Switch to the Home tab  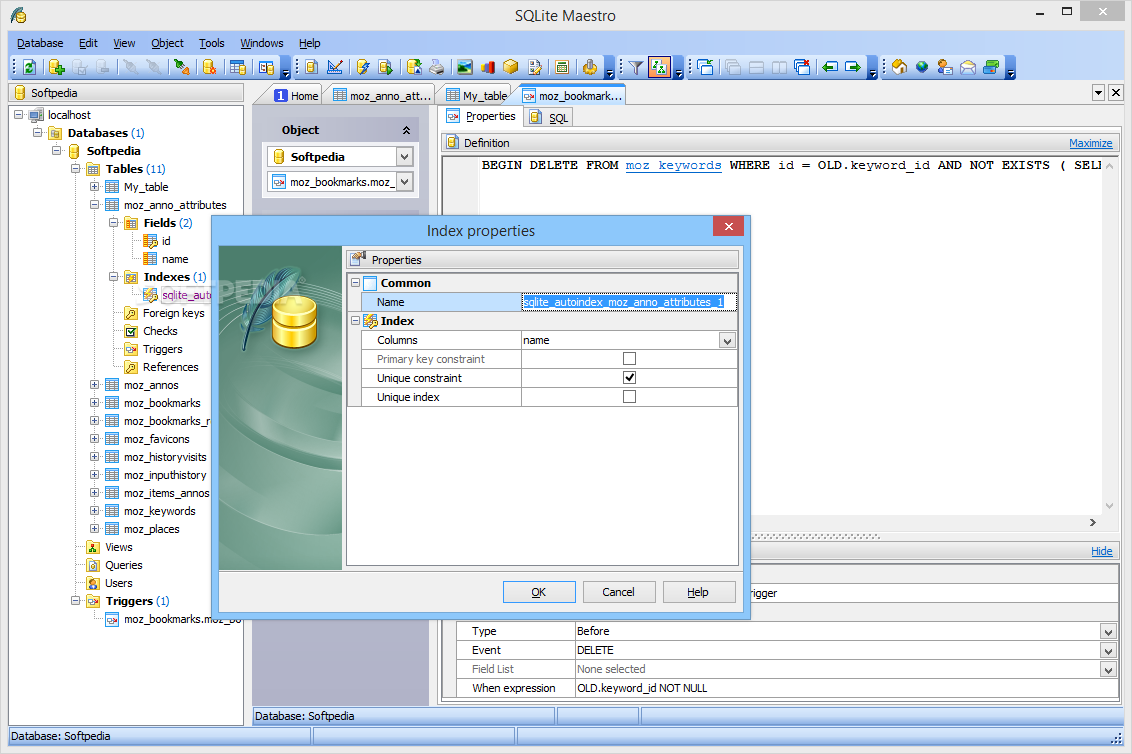coord(297,95)
